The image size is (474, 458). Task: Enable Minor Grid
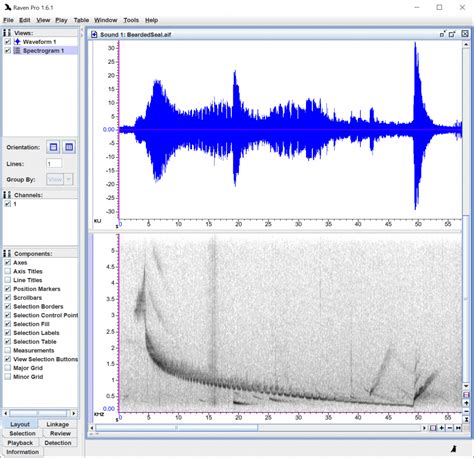[8, 377]
